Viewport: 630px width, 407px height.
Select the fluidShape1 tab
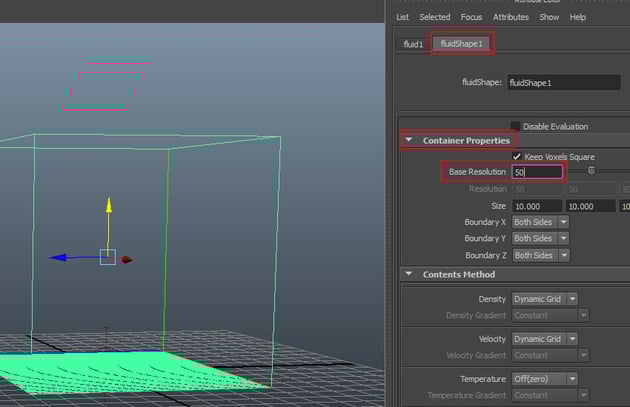click(x=462, y=44)
